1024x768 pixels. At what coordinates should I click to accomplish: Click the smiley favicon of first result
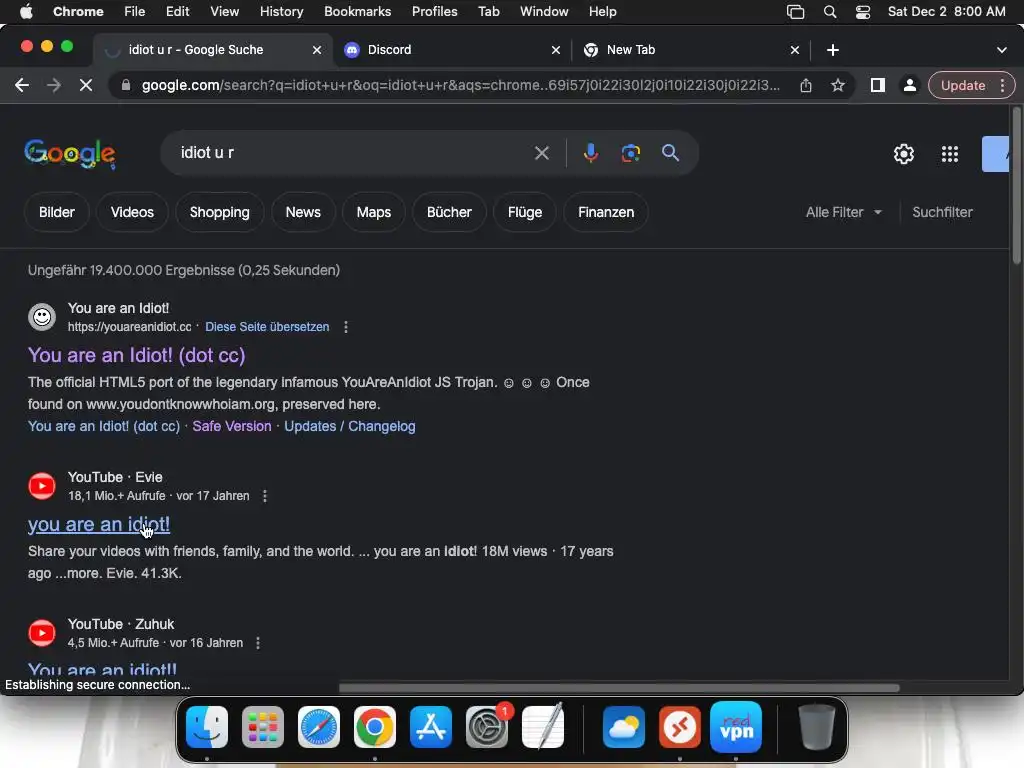pyautogui.click(x=42, y=317)
